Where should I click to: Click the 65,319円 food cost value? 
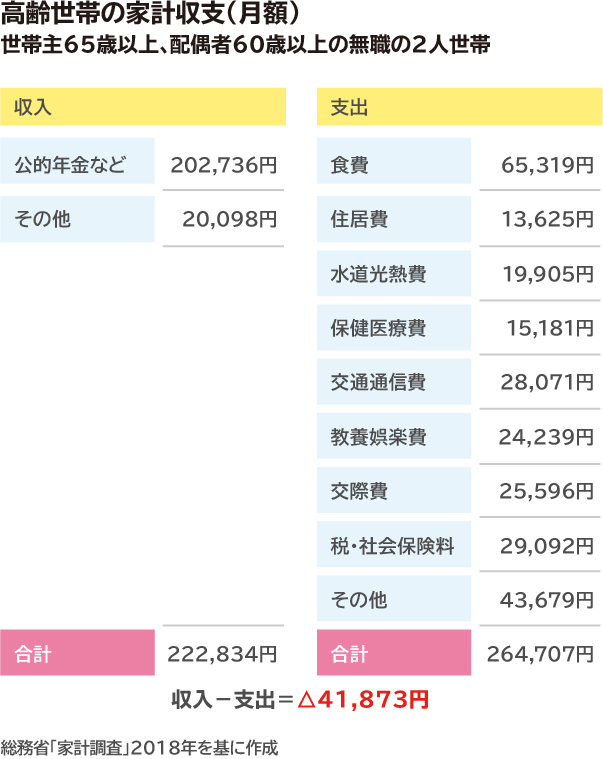click(x=547, y=165)
